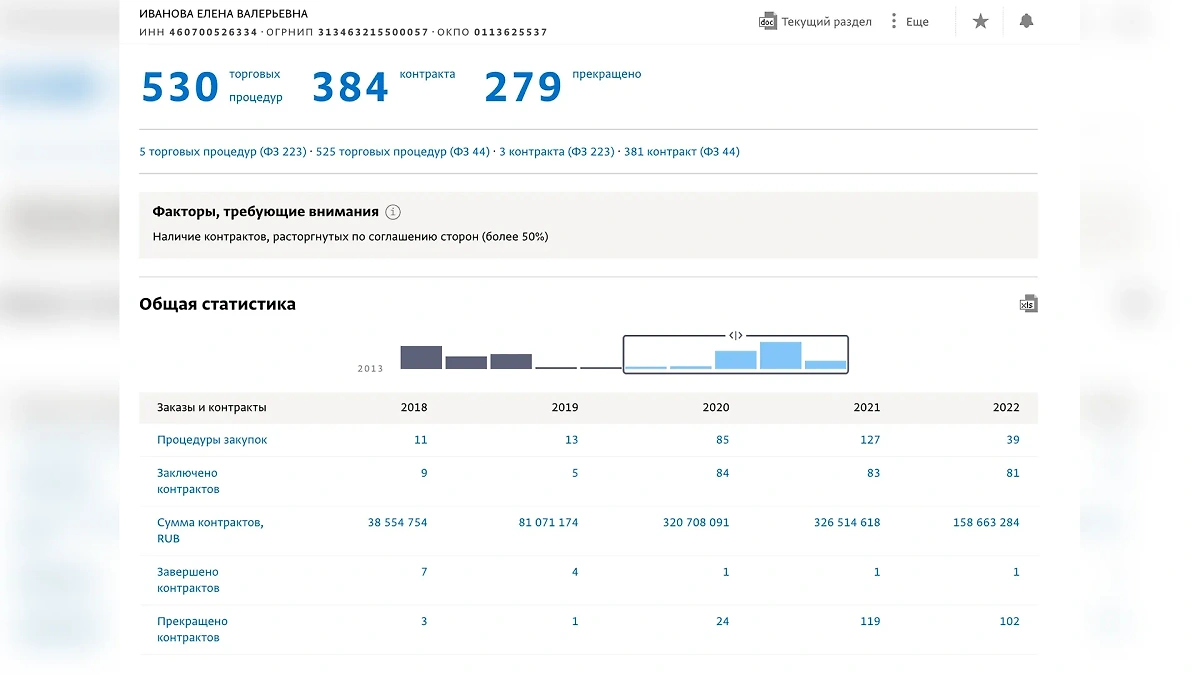Open notifications bell icon
1200x675 pixels.
pos(1026,21)
